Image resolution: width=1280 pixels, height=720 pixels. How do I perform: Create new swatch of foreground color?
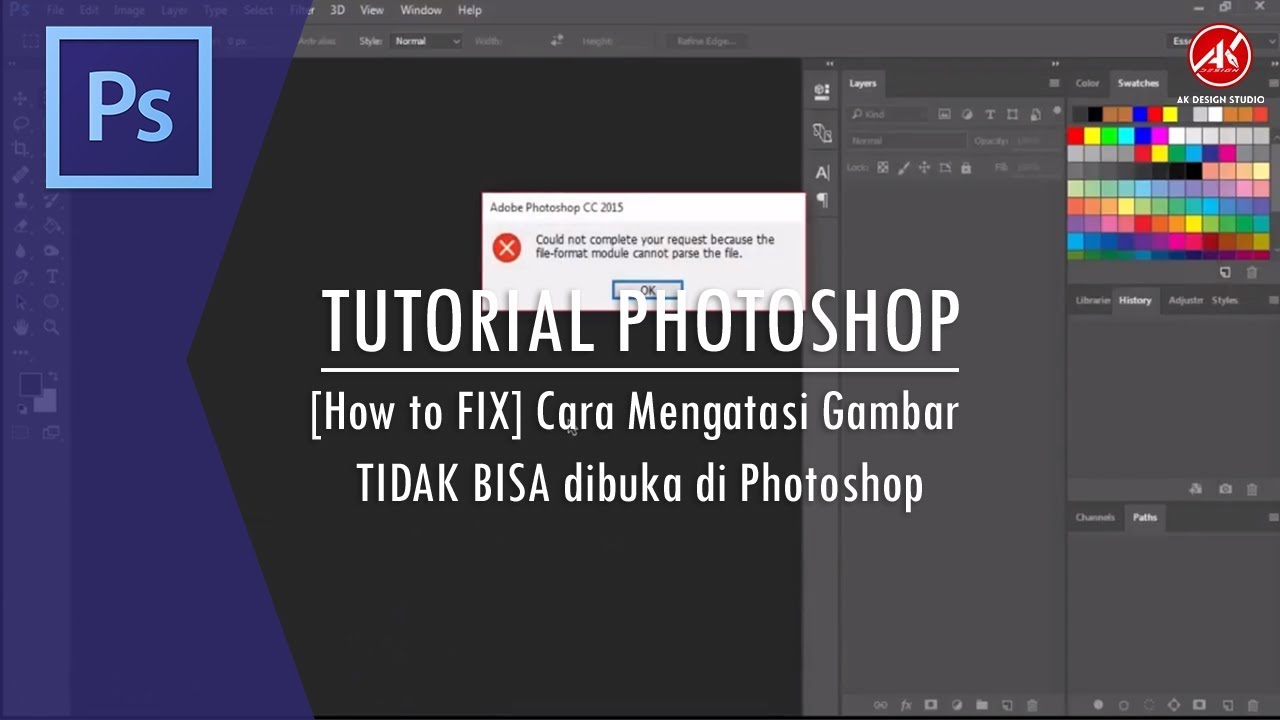[1225, 272]
